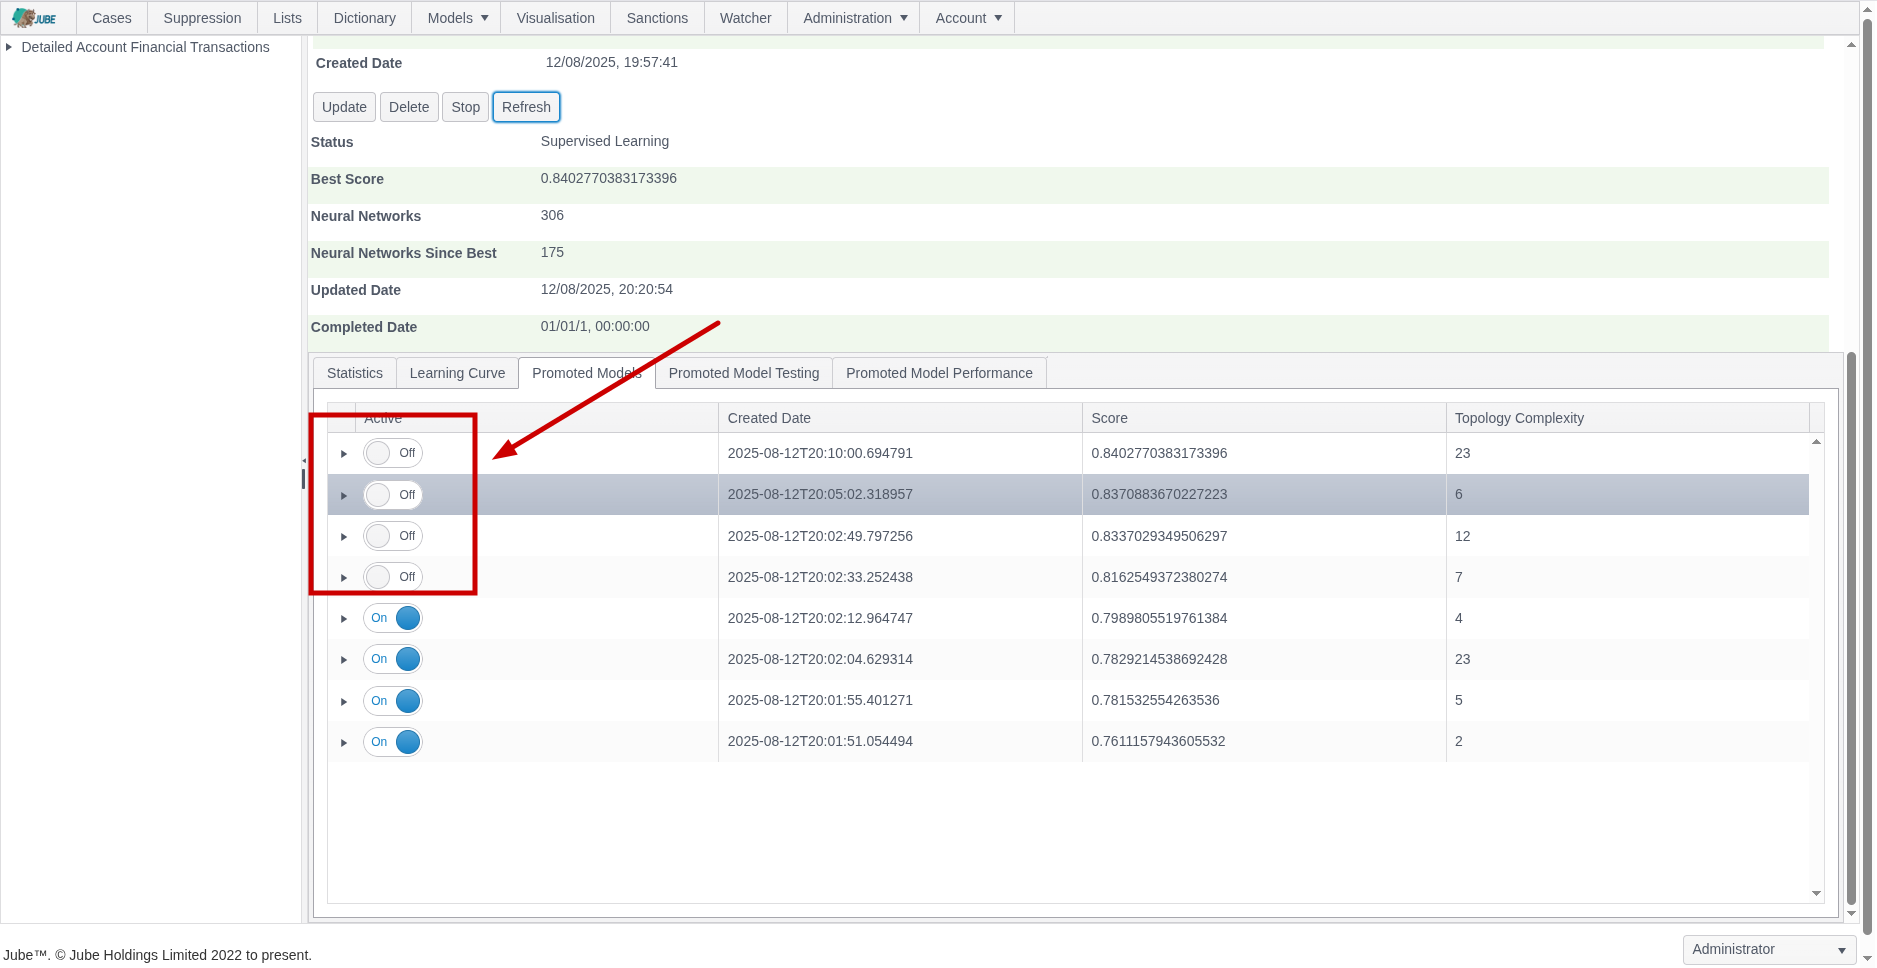Switch to Promoted Model Performance tab
This screenshot has height=968, width=1877.
[939, 373]
